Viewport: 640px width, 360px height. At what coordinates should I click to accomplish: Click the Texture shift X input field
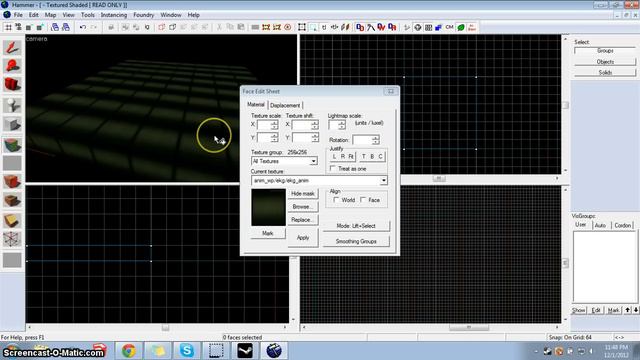point(301,125)
